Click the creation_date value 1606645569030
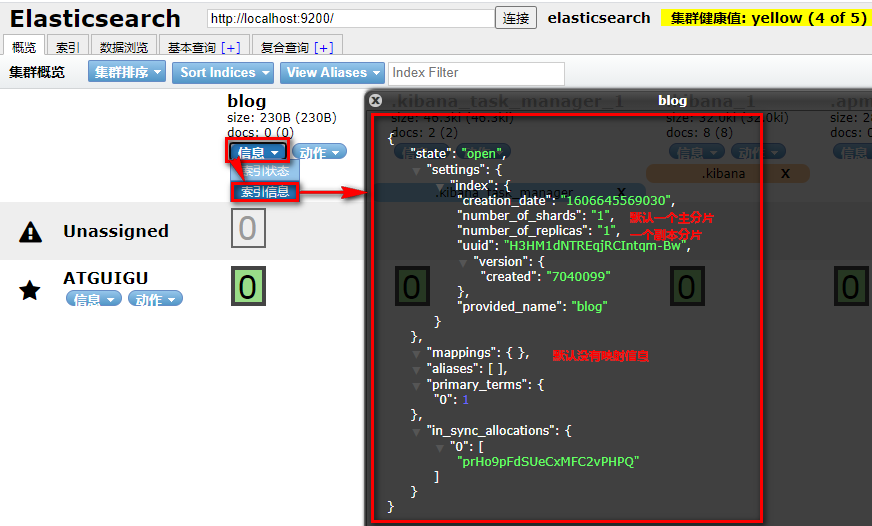This screenshot has height=526, width=872. [x=616, y=200]
